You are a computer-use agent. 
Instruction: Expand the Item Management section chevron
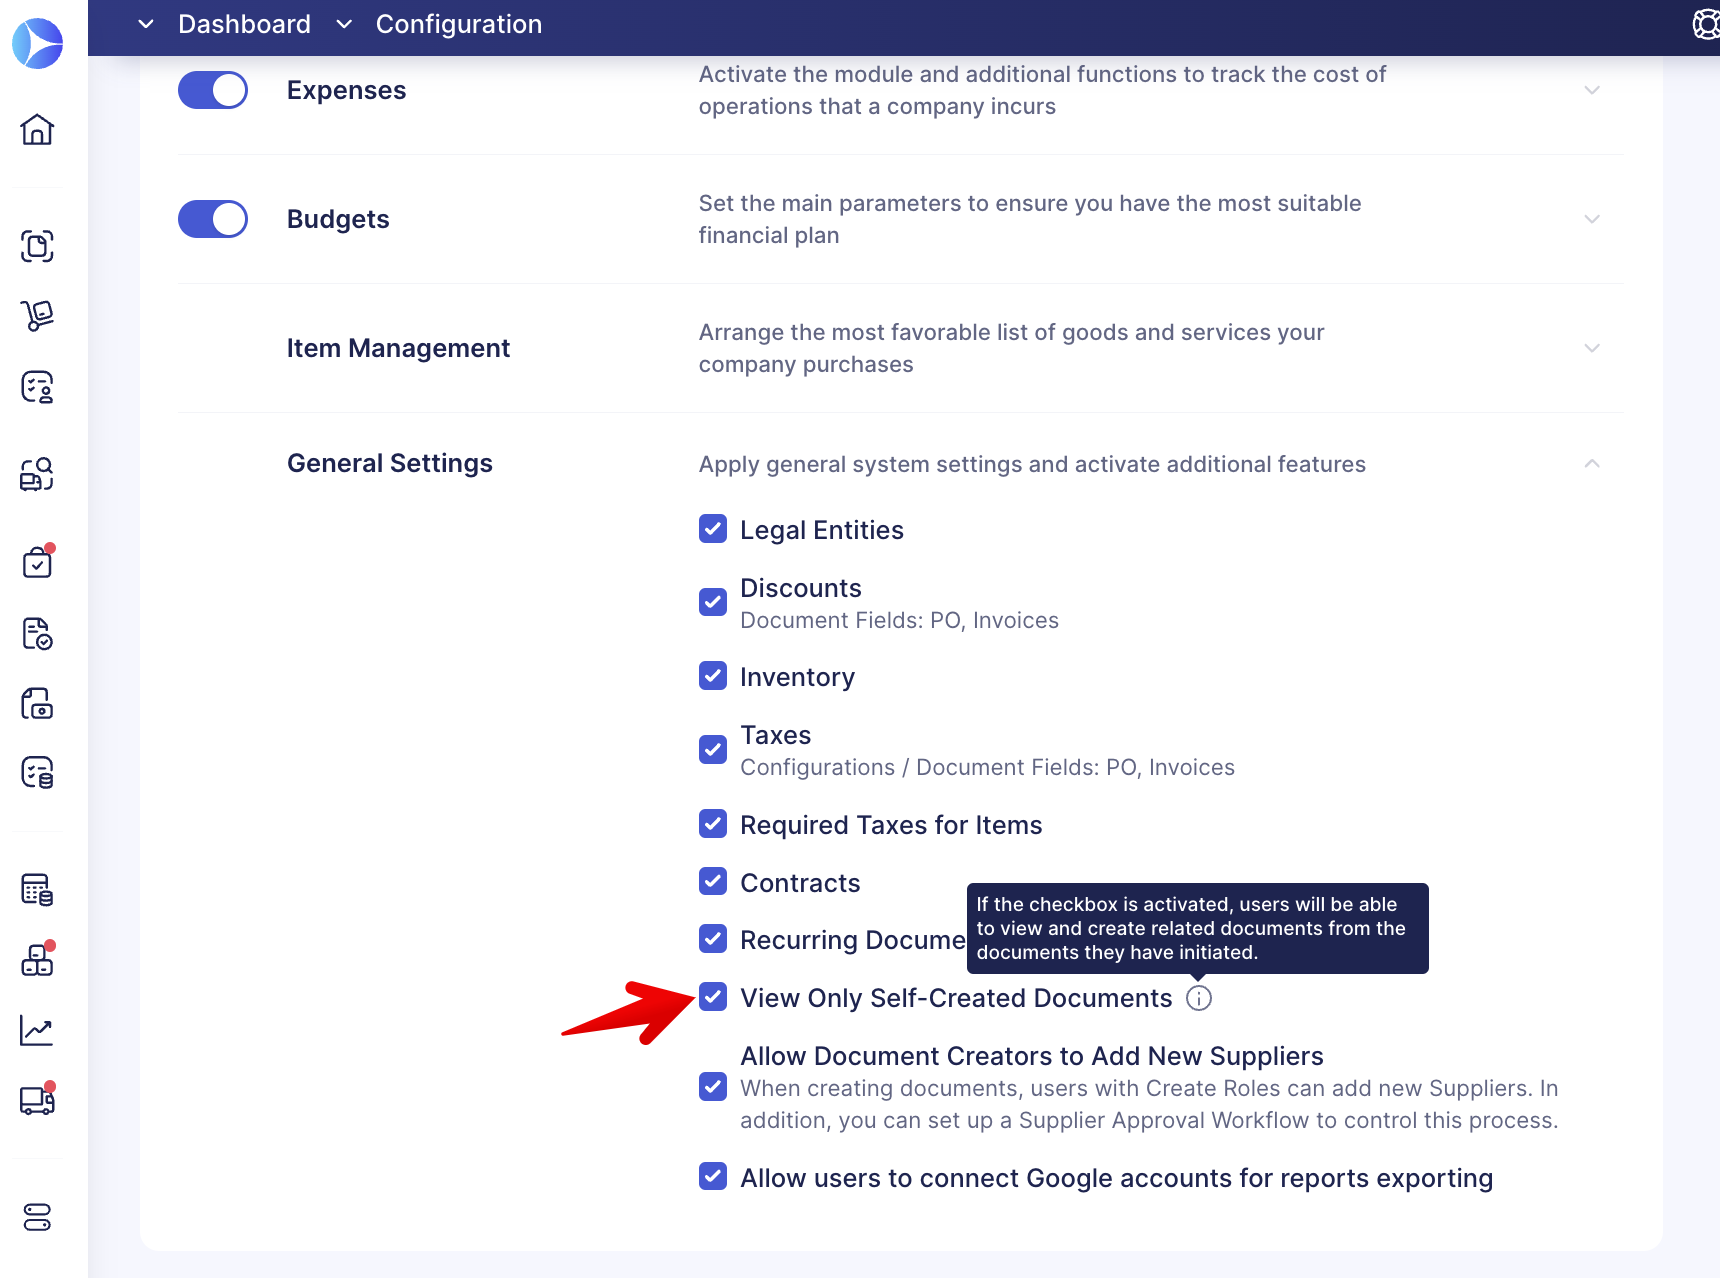click(x=1592, y=348)
